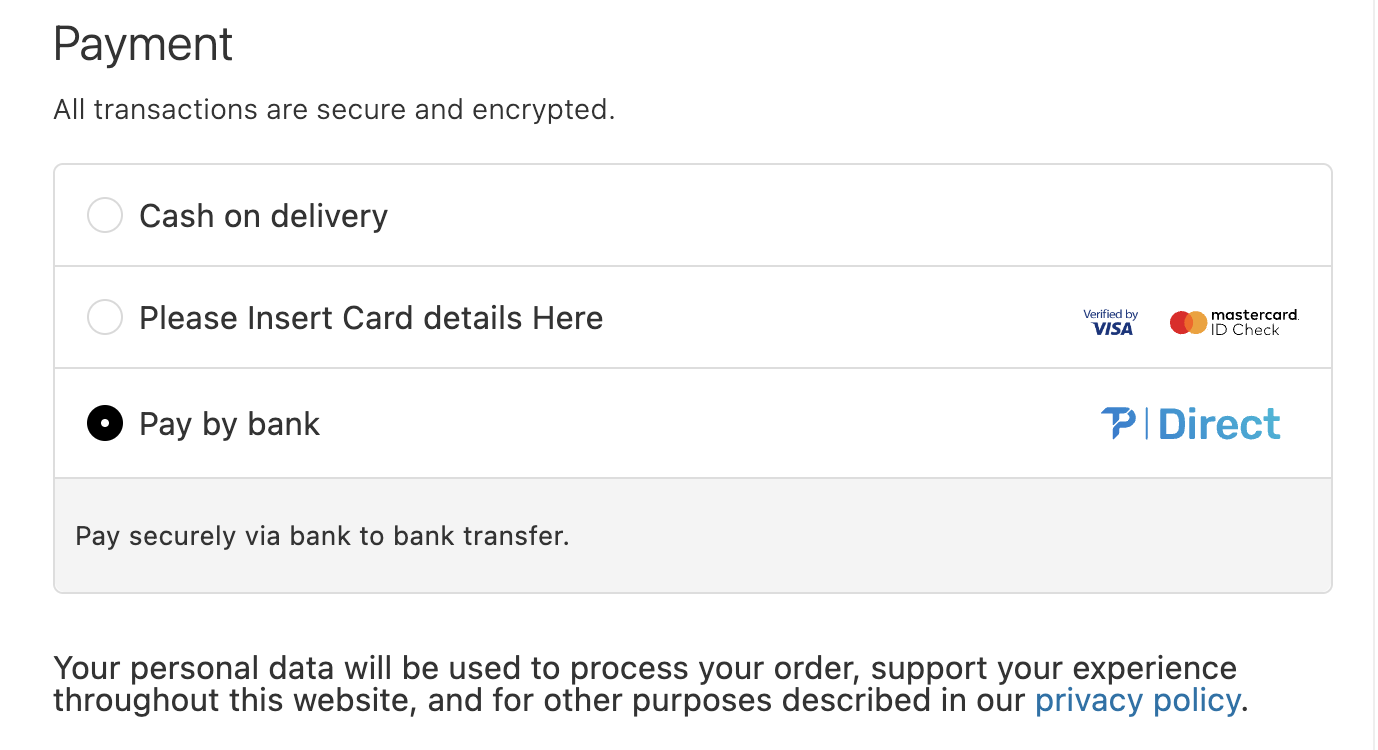
Task: Click the Please Insert Card details Here label
Action: pyautogui.click(x=371, y=318)
